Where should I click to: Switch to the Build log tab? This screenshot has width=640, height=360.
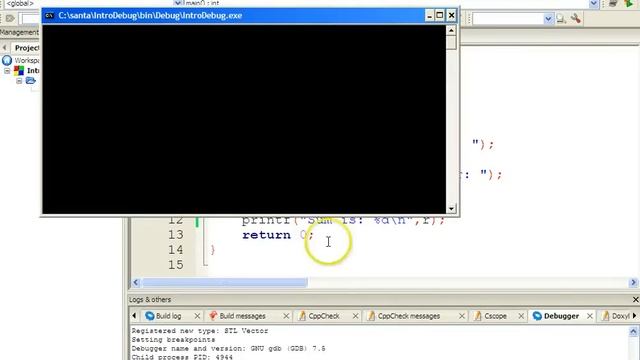168,316
